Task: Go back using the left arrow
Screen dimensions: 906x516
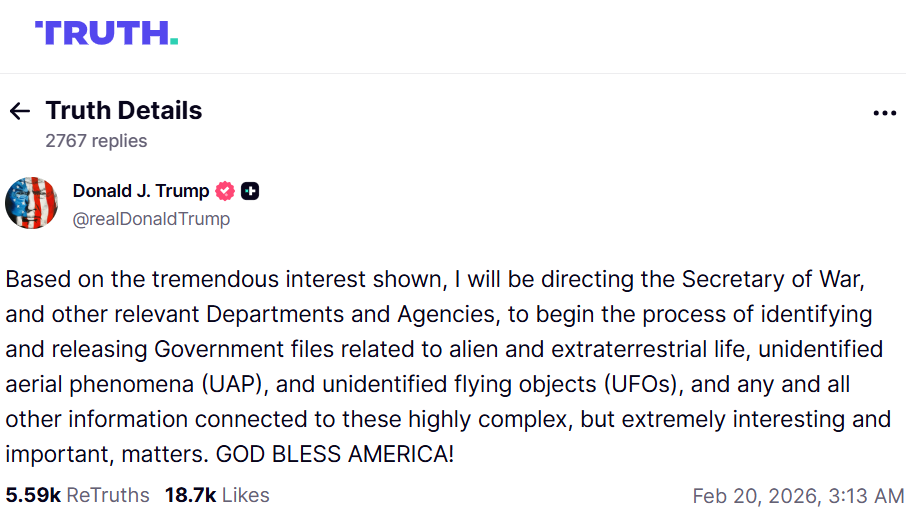Action: coord(19,111)
